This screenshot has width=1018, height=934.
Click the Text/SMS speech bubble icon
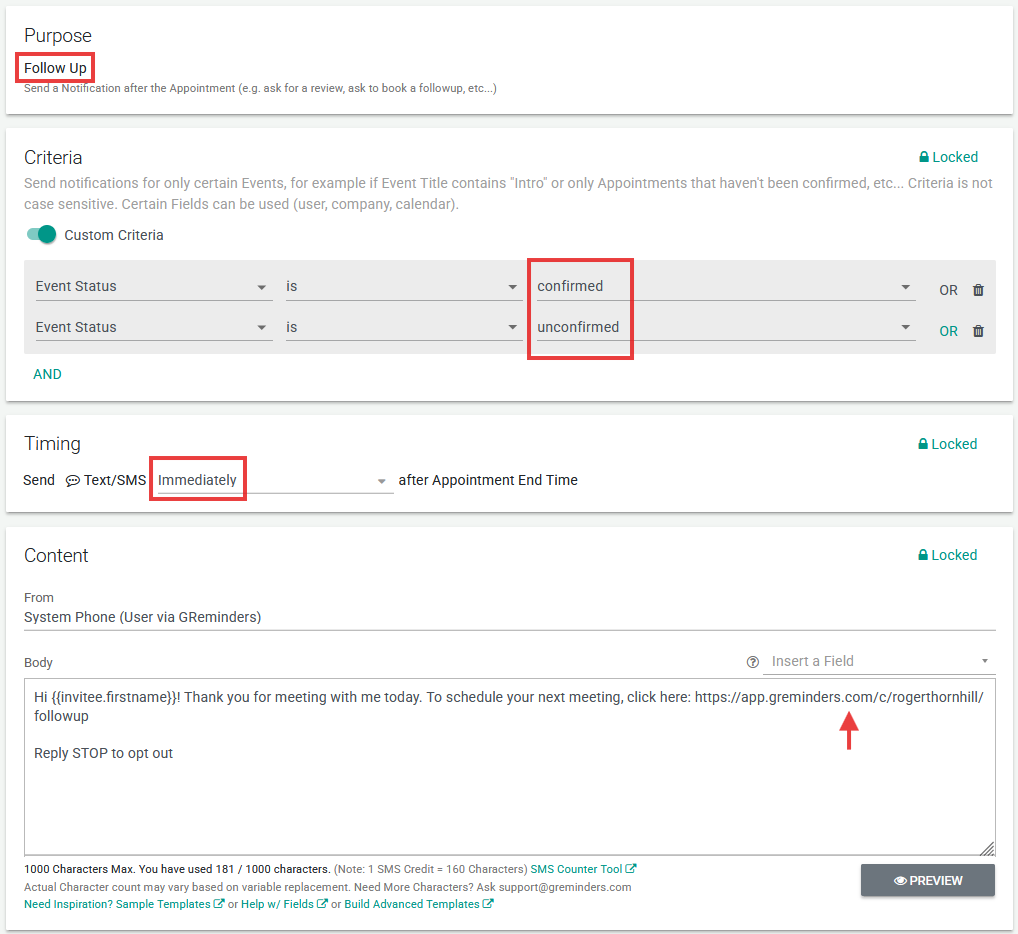[73, 481]
